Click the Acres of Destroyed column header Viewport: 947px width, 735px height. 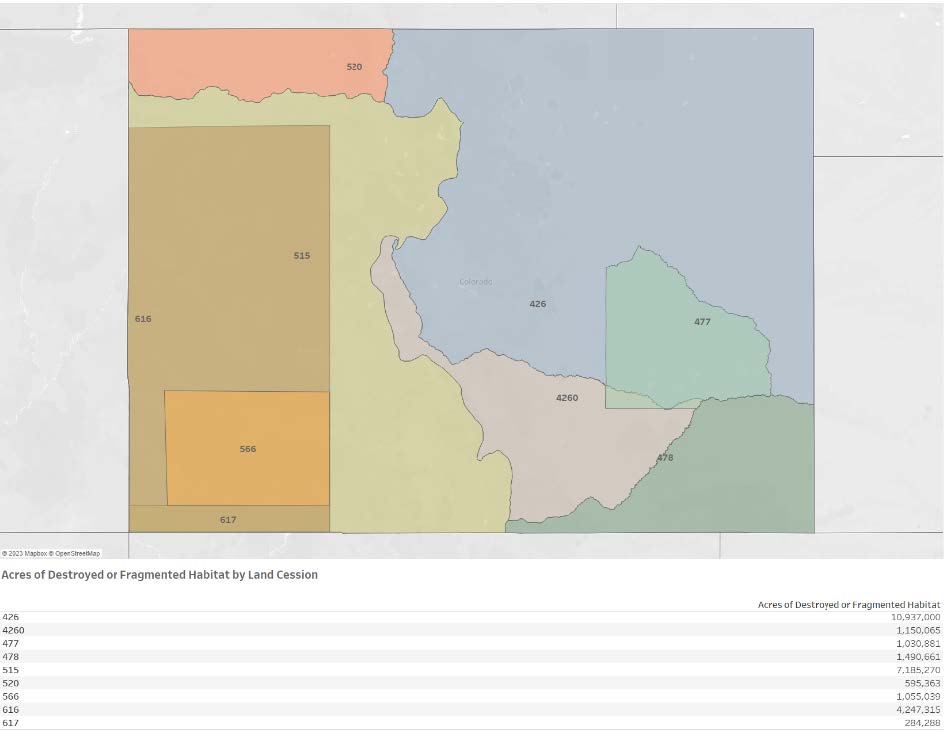coord(848,605)
